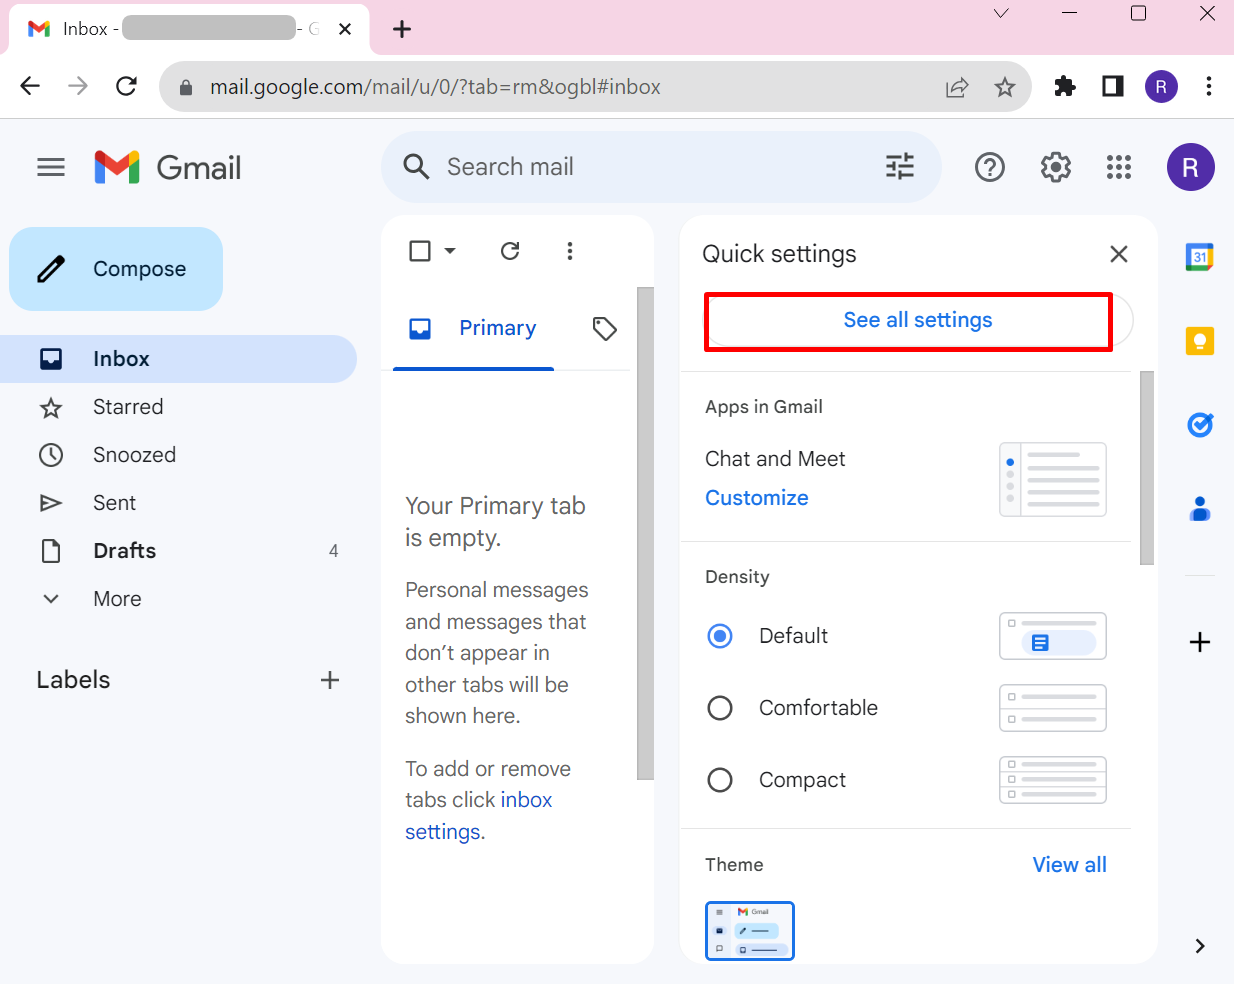
Task: Tick the select all messages checkbox
Action: 420,251
